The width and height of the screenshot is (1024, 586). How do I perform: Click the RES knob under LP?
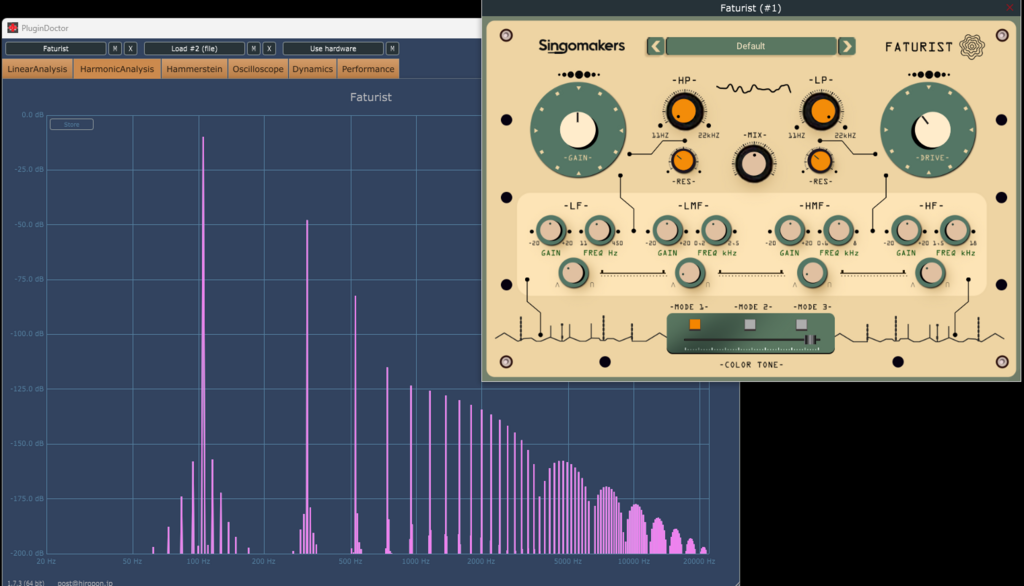coord(820,161)
